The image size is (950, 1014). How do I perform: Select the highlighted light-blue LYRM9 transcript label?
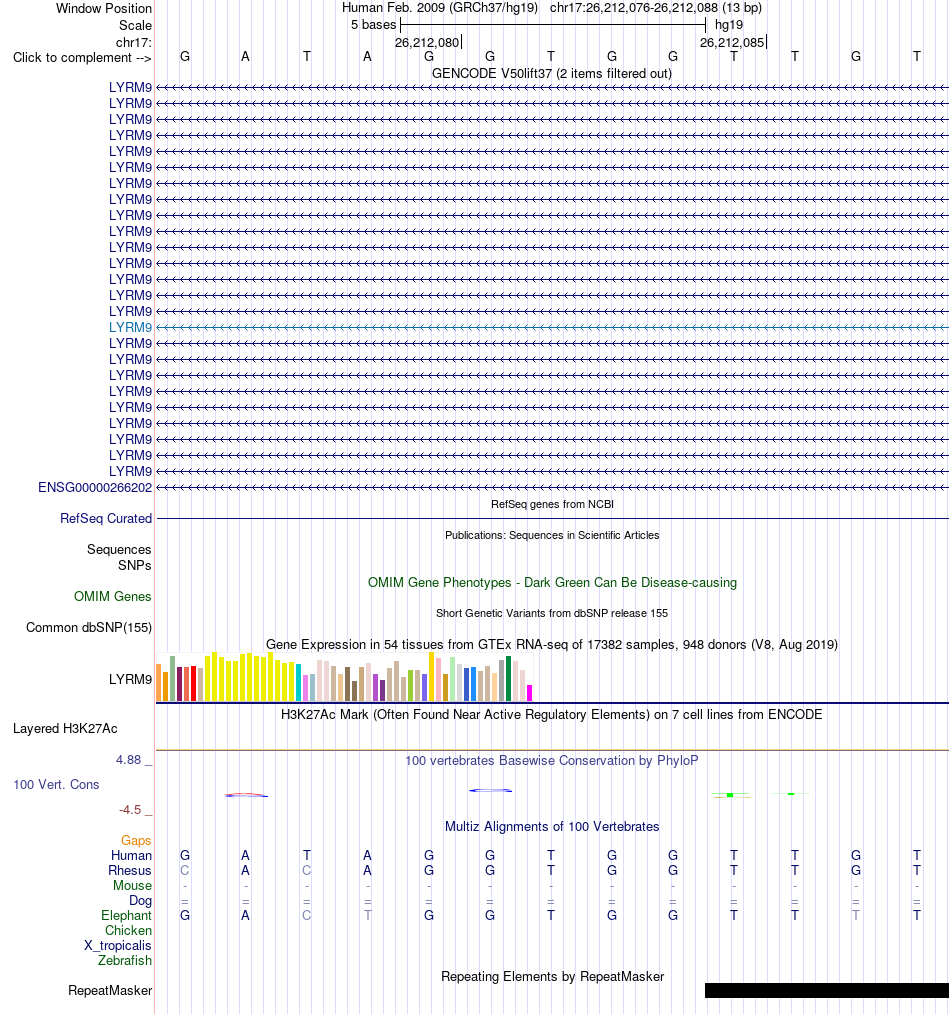[x=130, y=327]
